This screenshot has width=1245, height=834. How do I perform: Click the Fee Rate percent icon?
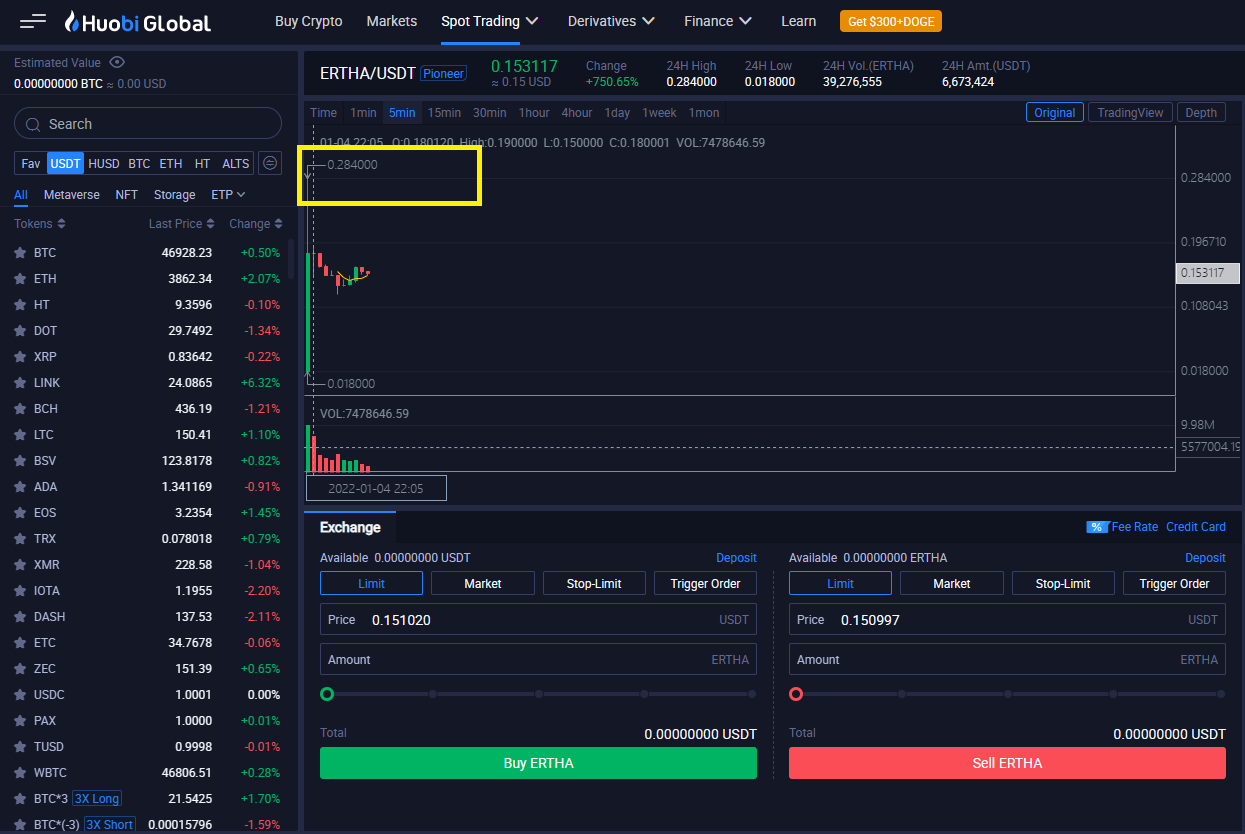(1097, 527)
